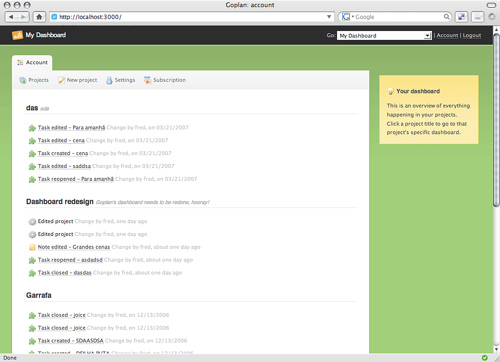The height and width of the screenshot is (362, 500).
Task: Click the Logout link
Action: [472, 35]
